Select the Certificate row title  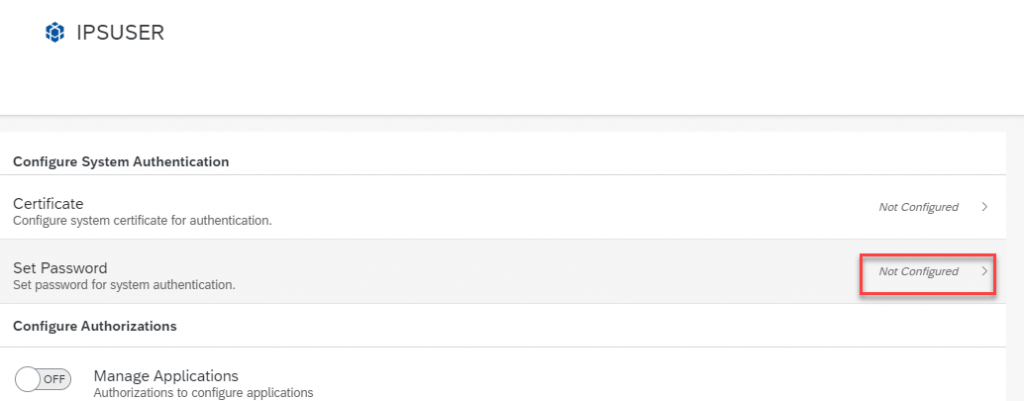(48, 204)
